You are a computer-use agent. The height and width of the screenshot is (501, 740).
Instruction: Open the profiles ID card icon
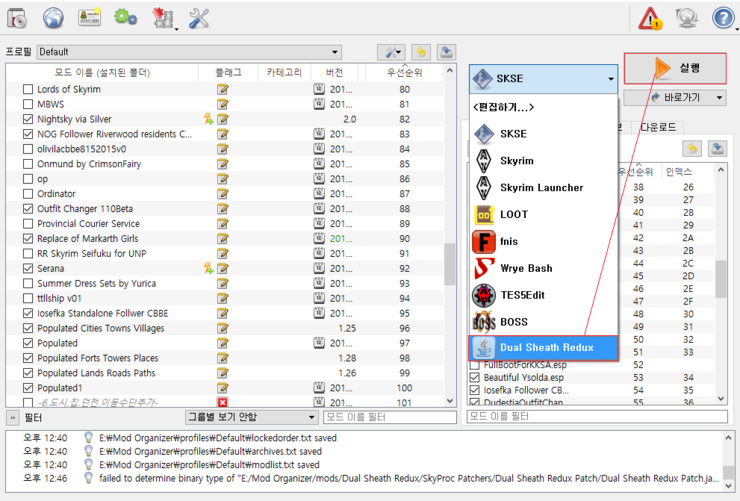pos(89,17)
